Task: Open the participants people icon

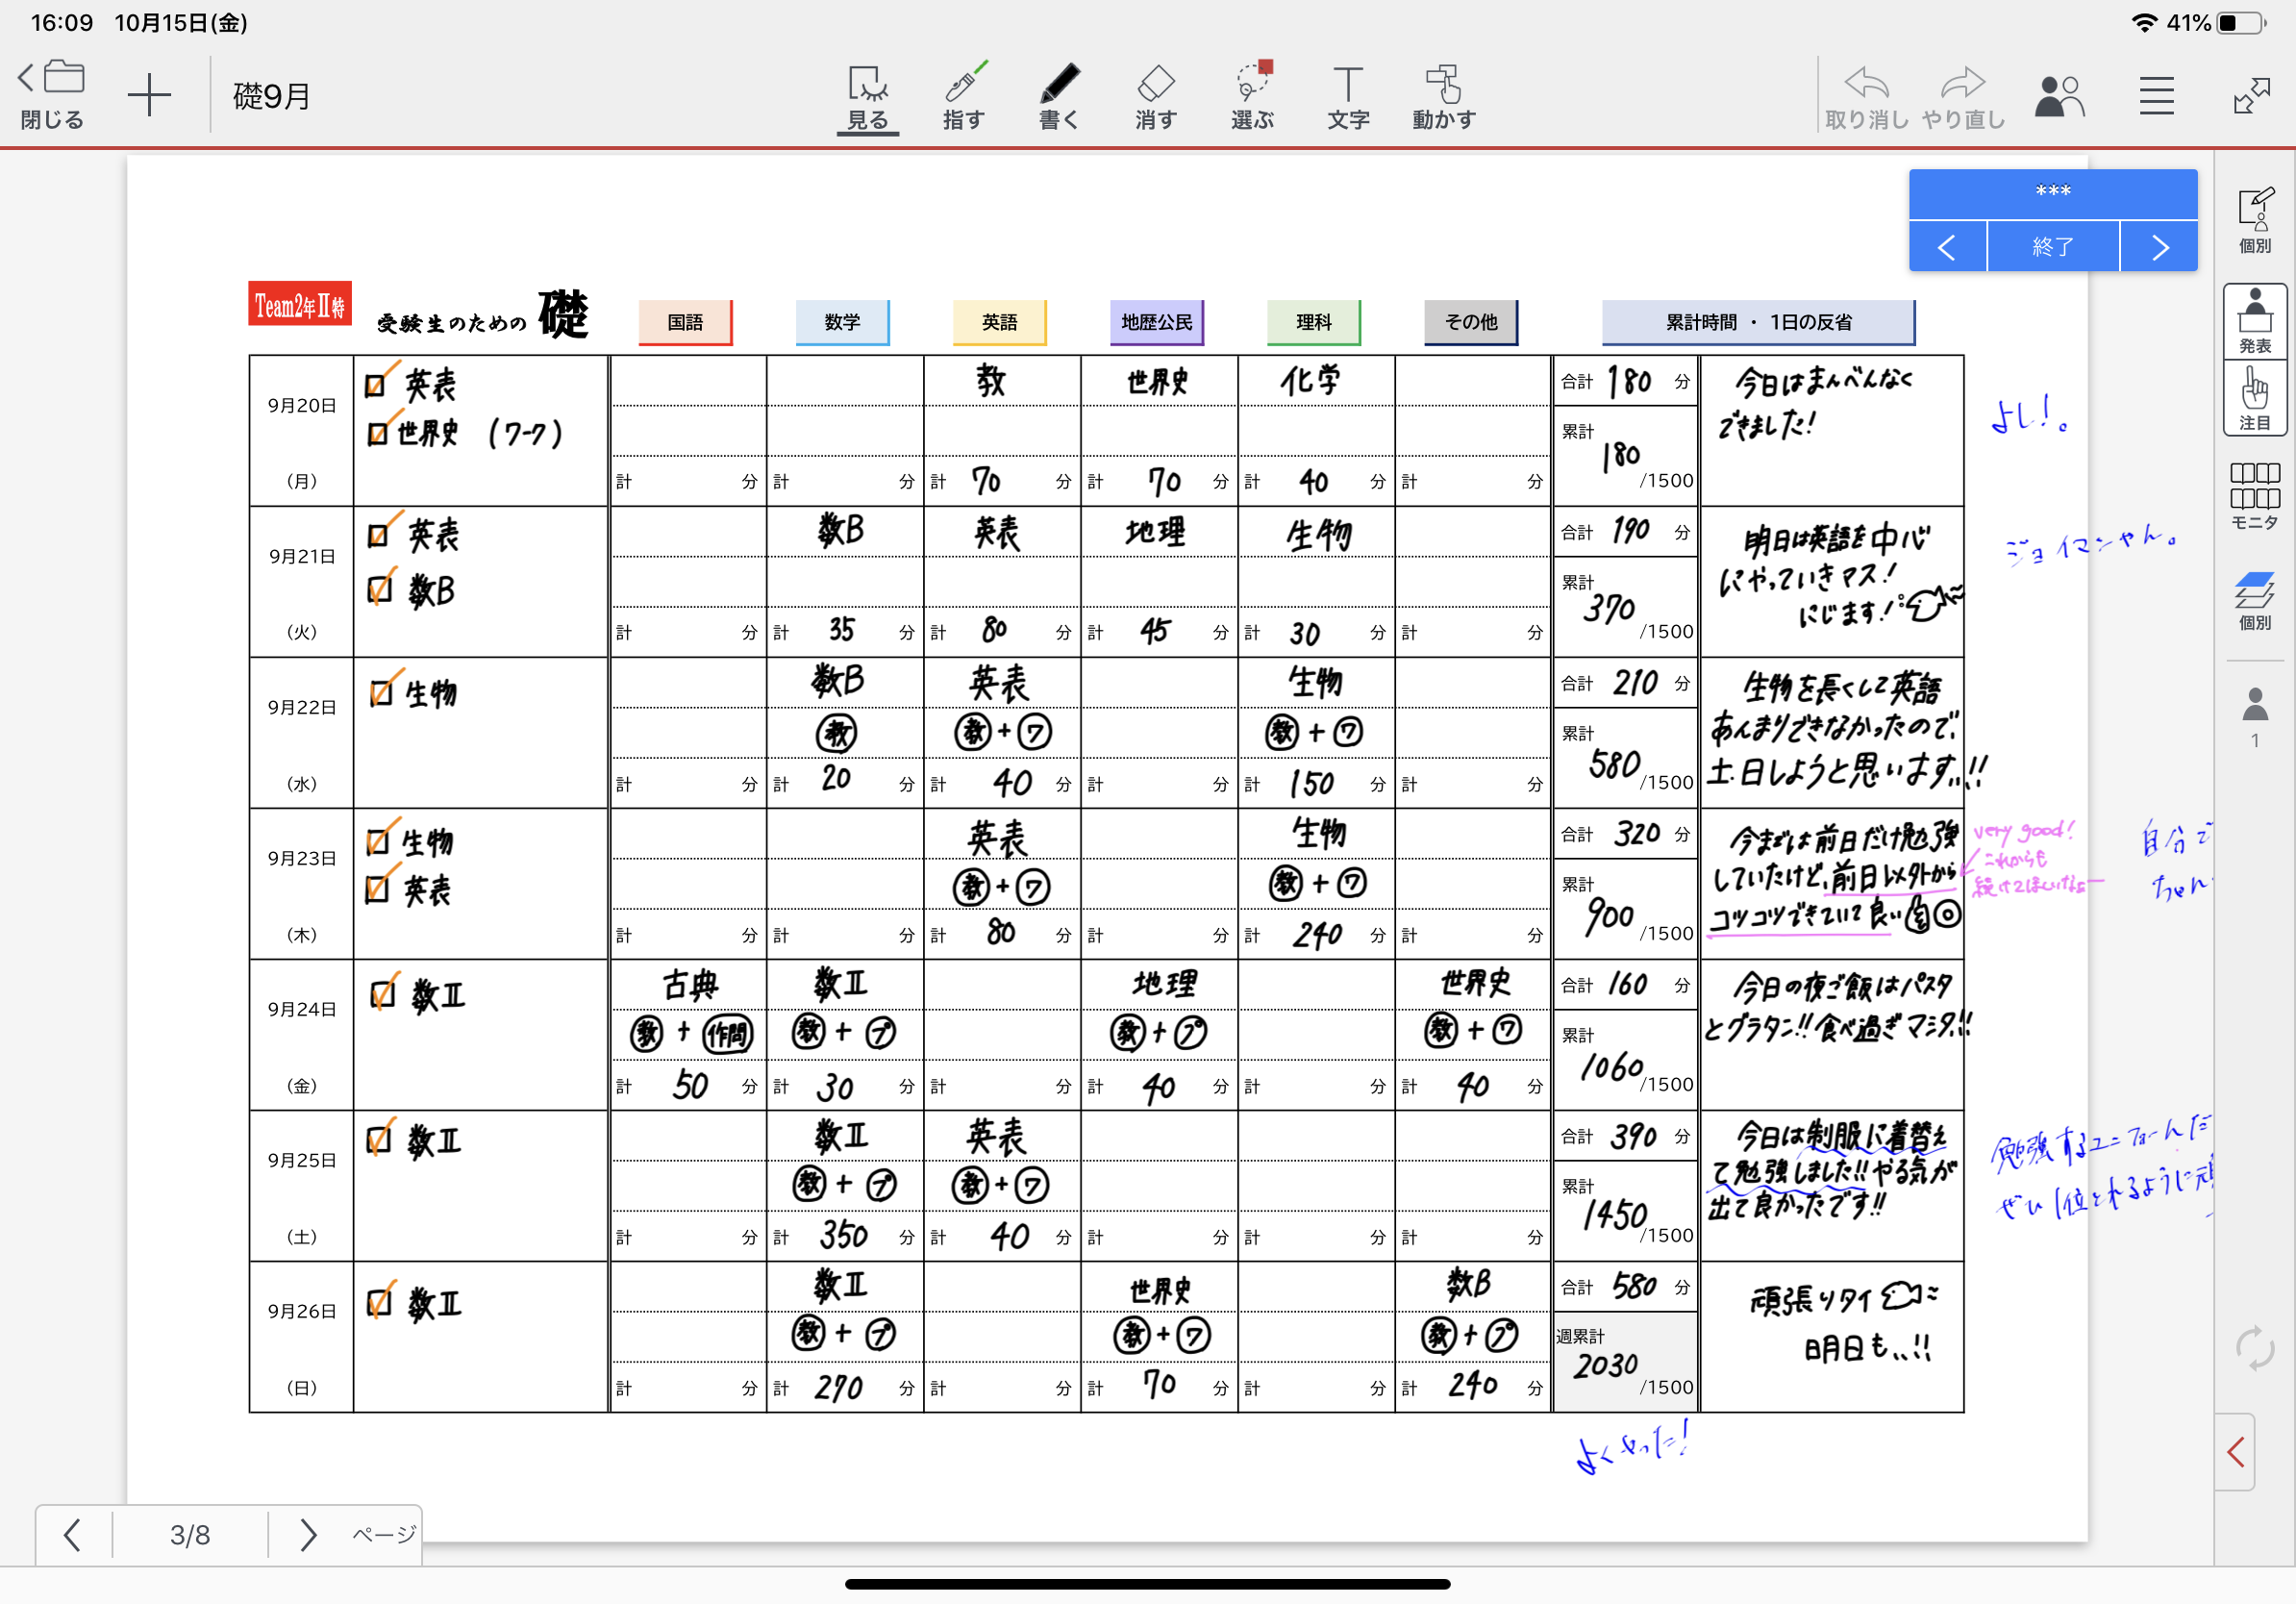Action: click(x=2059, y=97)
